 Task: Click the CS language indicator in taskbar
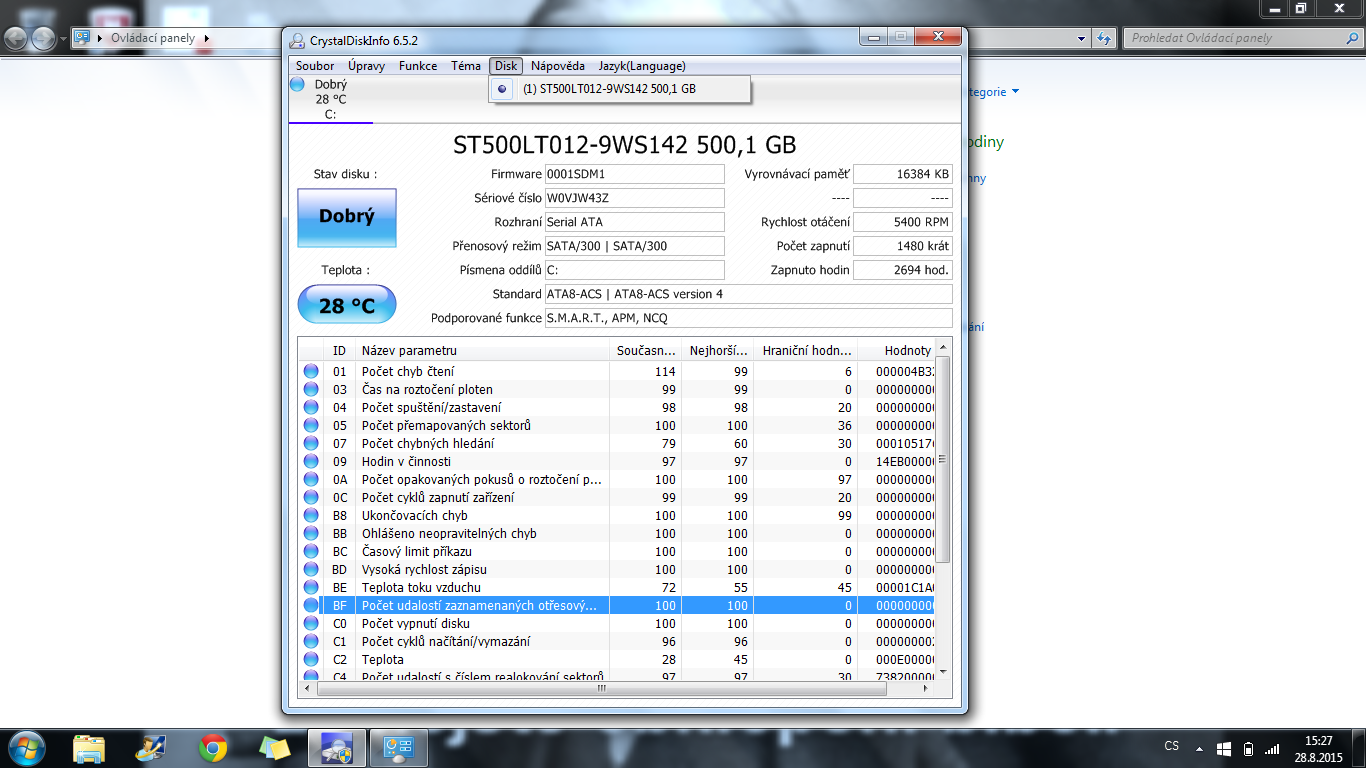click(1172, 746)
